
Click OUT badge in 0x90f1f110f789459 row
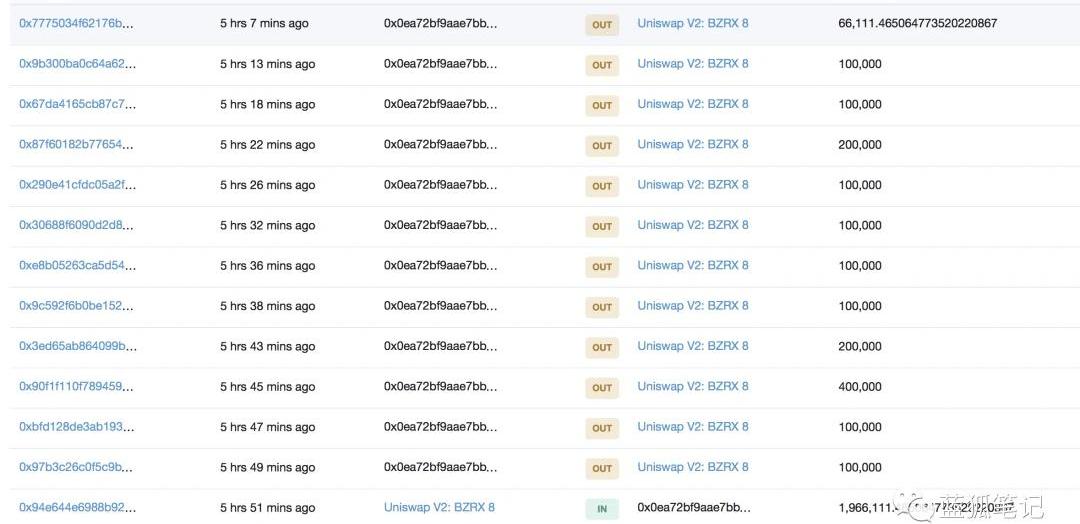(602, 388)
